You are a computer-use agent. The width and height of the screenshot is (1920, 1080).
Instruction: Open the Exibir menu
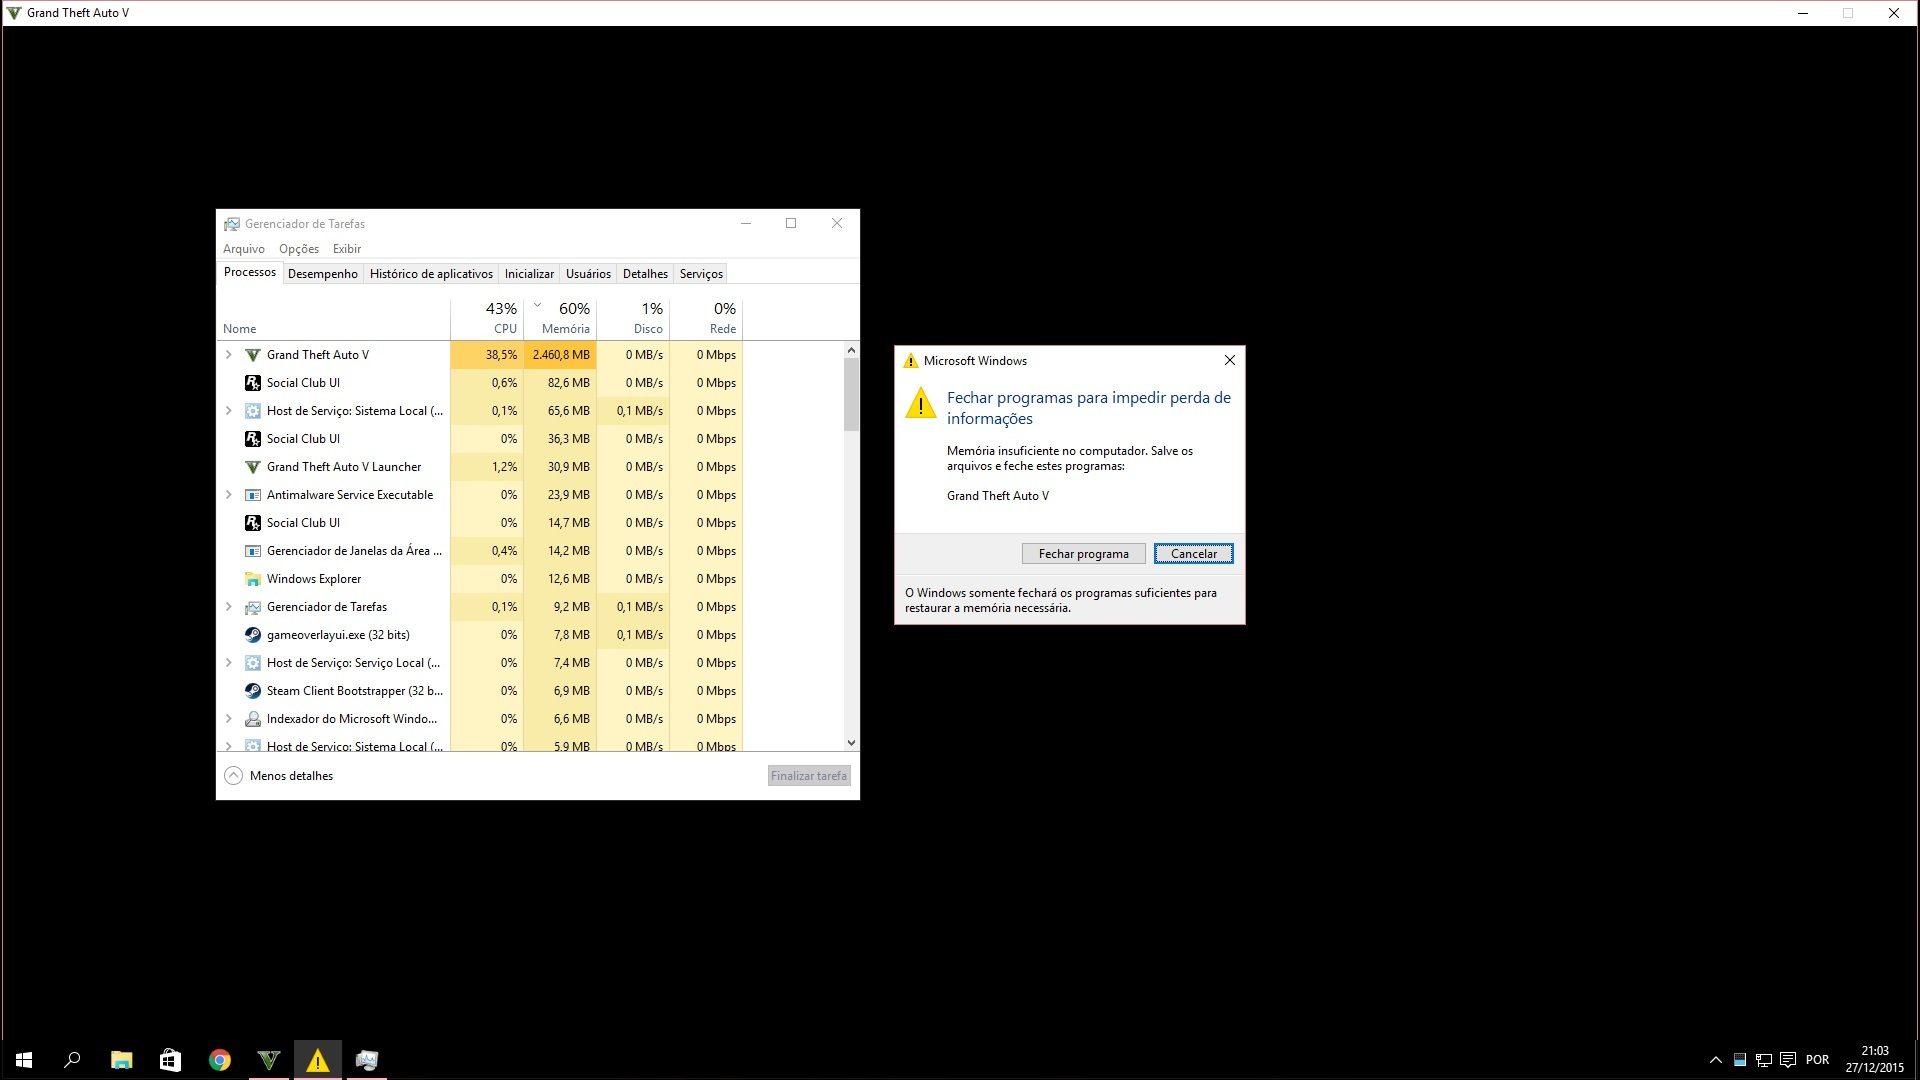347,249
